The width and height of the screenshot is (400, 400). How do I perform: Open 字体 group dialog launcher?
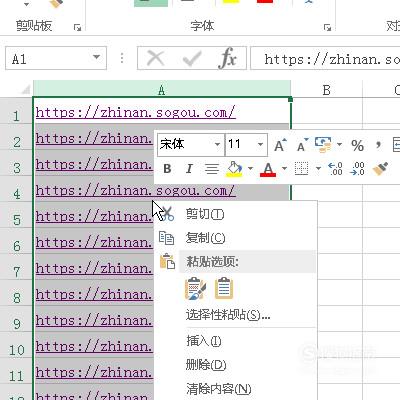tap(327, 27)
